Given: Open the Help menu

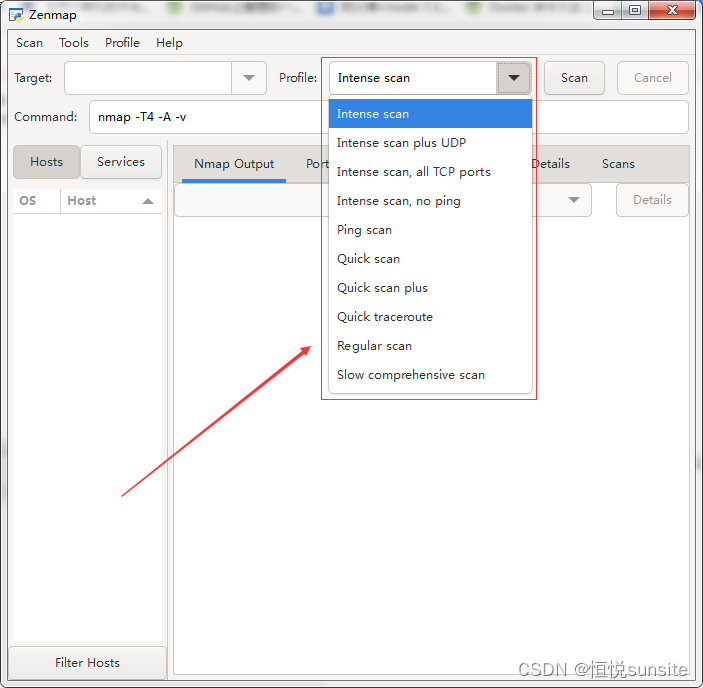Looking at the screenshot, I should click(169, 43).
